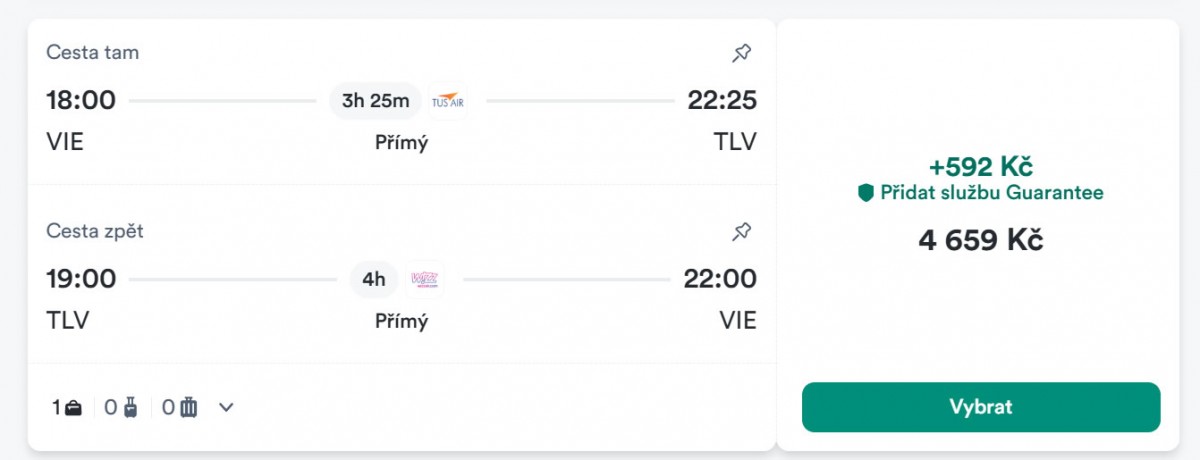1200x460 pixels.
Task: Click the Guarantee shield icon
Action: [866, 193]
